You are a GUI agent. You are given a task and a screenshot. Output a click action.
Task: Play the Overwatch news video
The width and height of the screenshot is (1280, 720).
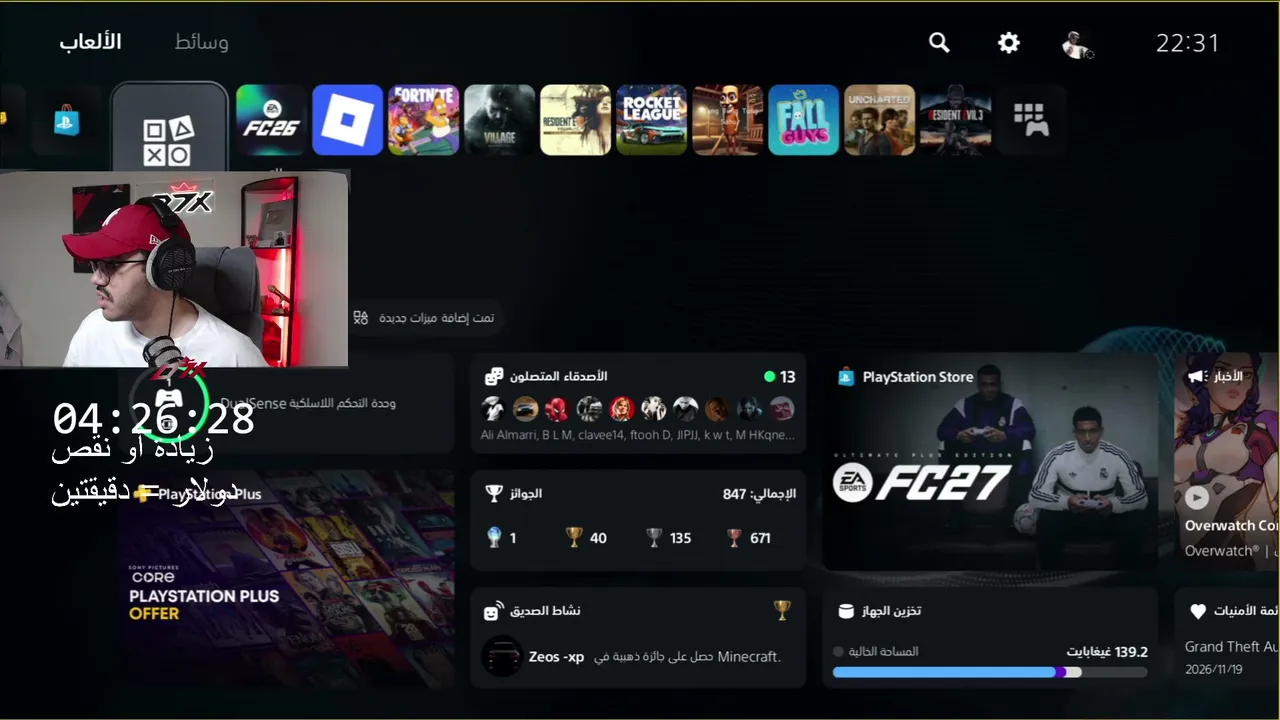pos(1197,497)
